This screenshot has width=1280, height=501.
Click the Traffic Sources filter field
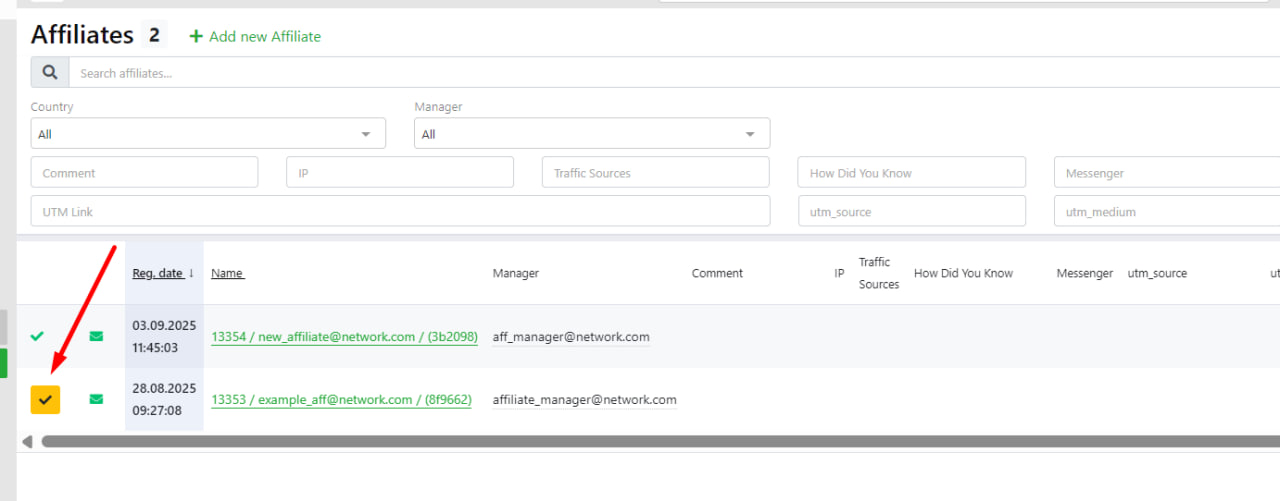(x=655, y=172)
